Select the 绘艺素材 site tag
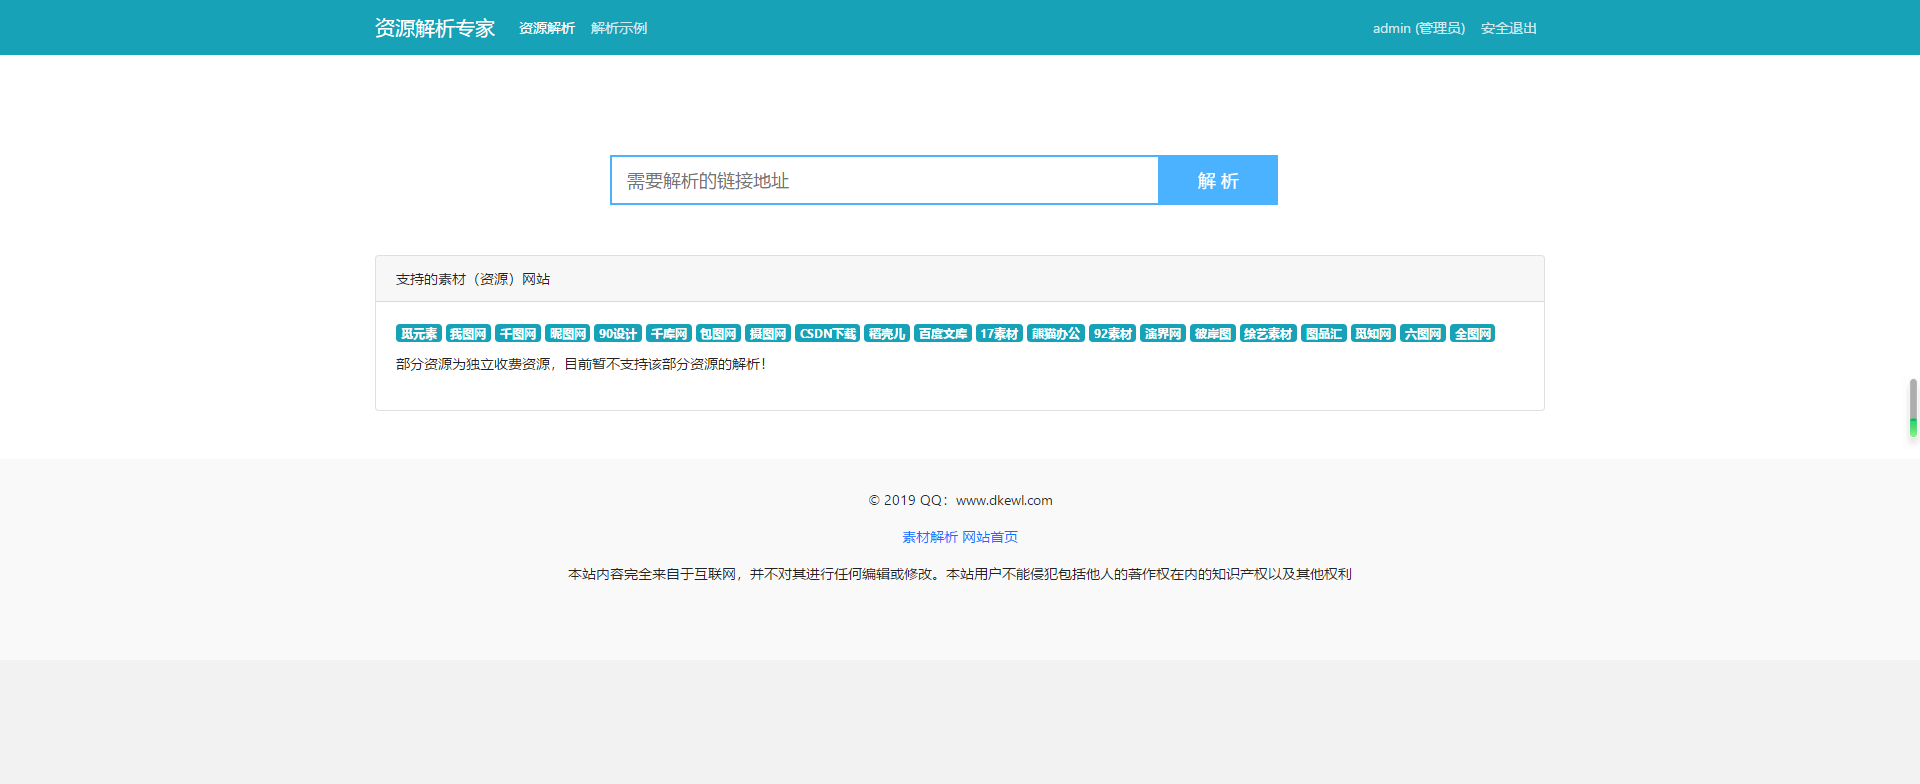The width and height of the screenshot is (1920, 784). point(1268,334)
